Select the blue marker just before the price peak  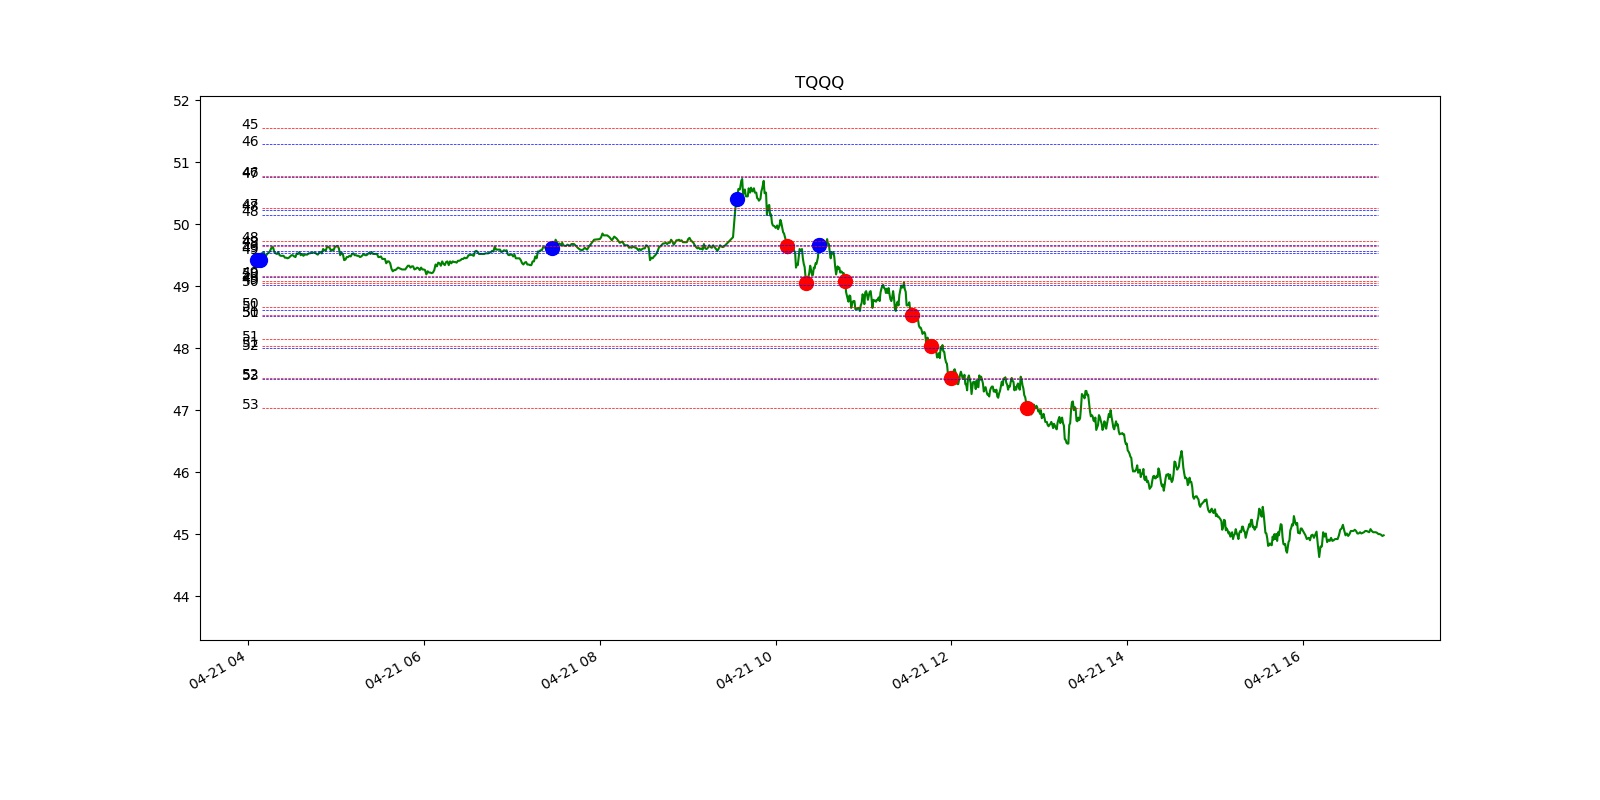[x=737, y=199]
